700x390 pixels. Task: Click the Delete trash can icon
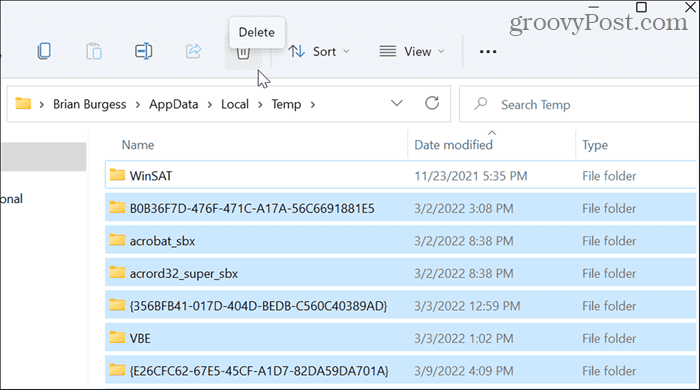(x=243, y=54)
